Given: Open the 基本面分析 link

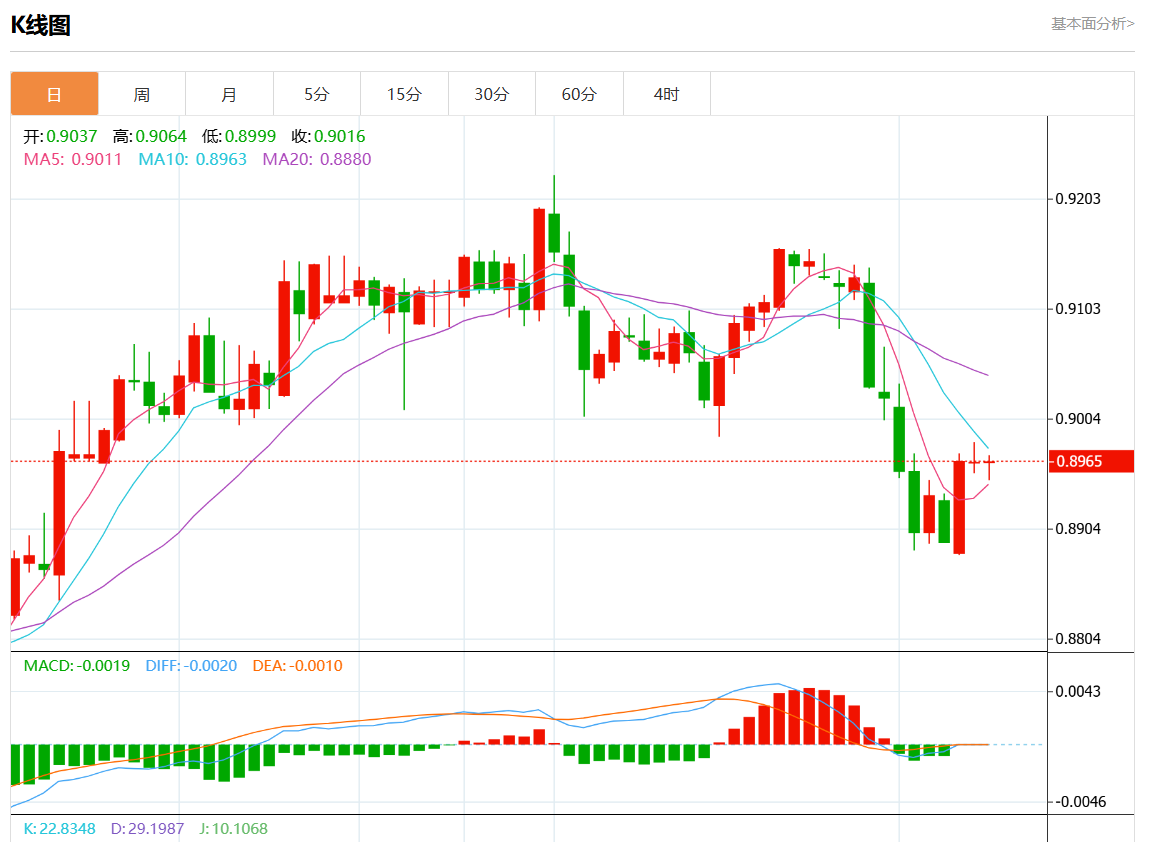Looking at the screenshot, I should [1092, 23].
